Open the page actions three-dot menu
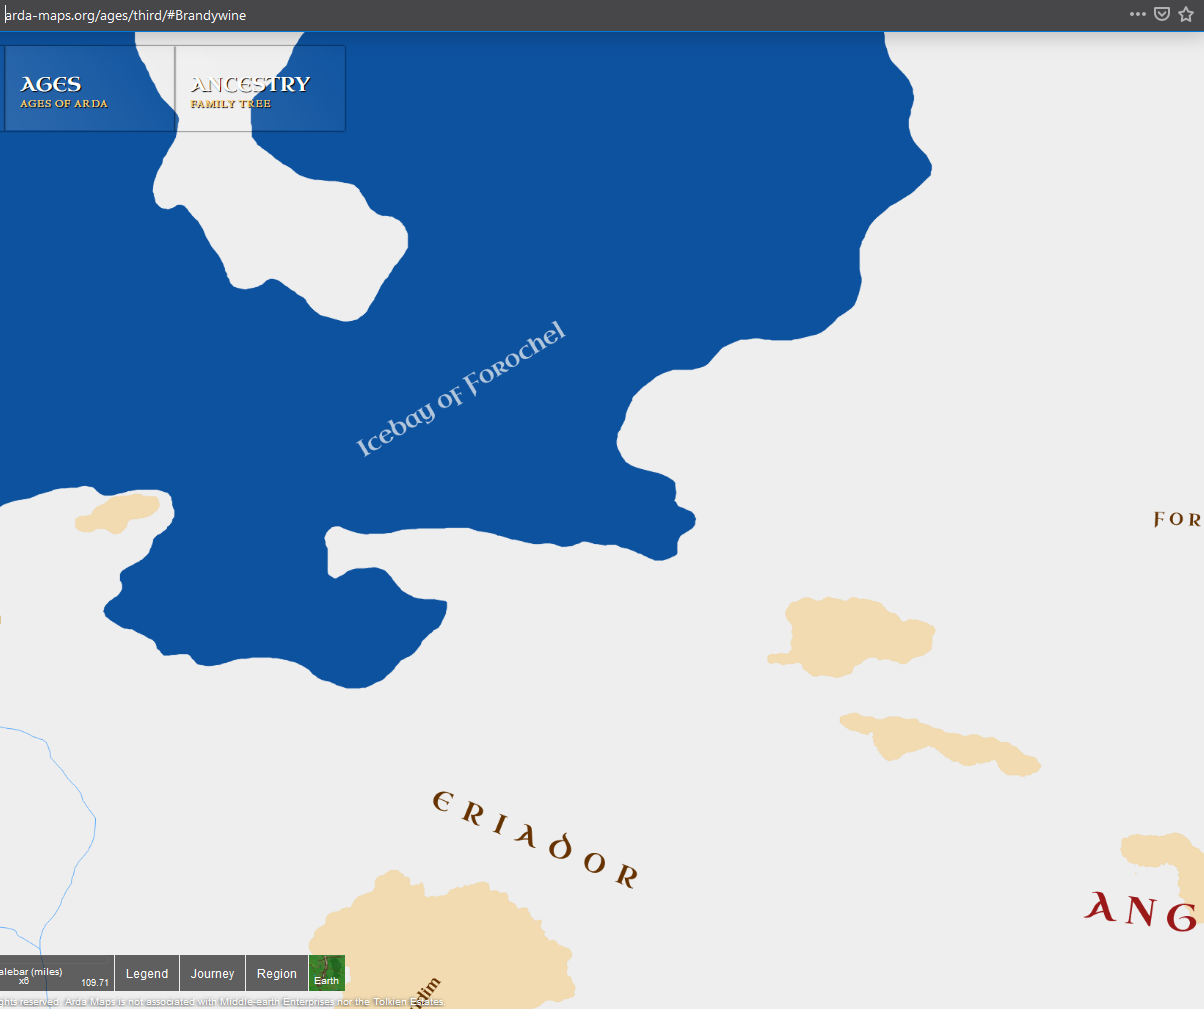Viewport: 1204px width, 1009px height. click(x=1137, y=14)
